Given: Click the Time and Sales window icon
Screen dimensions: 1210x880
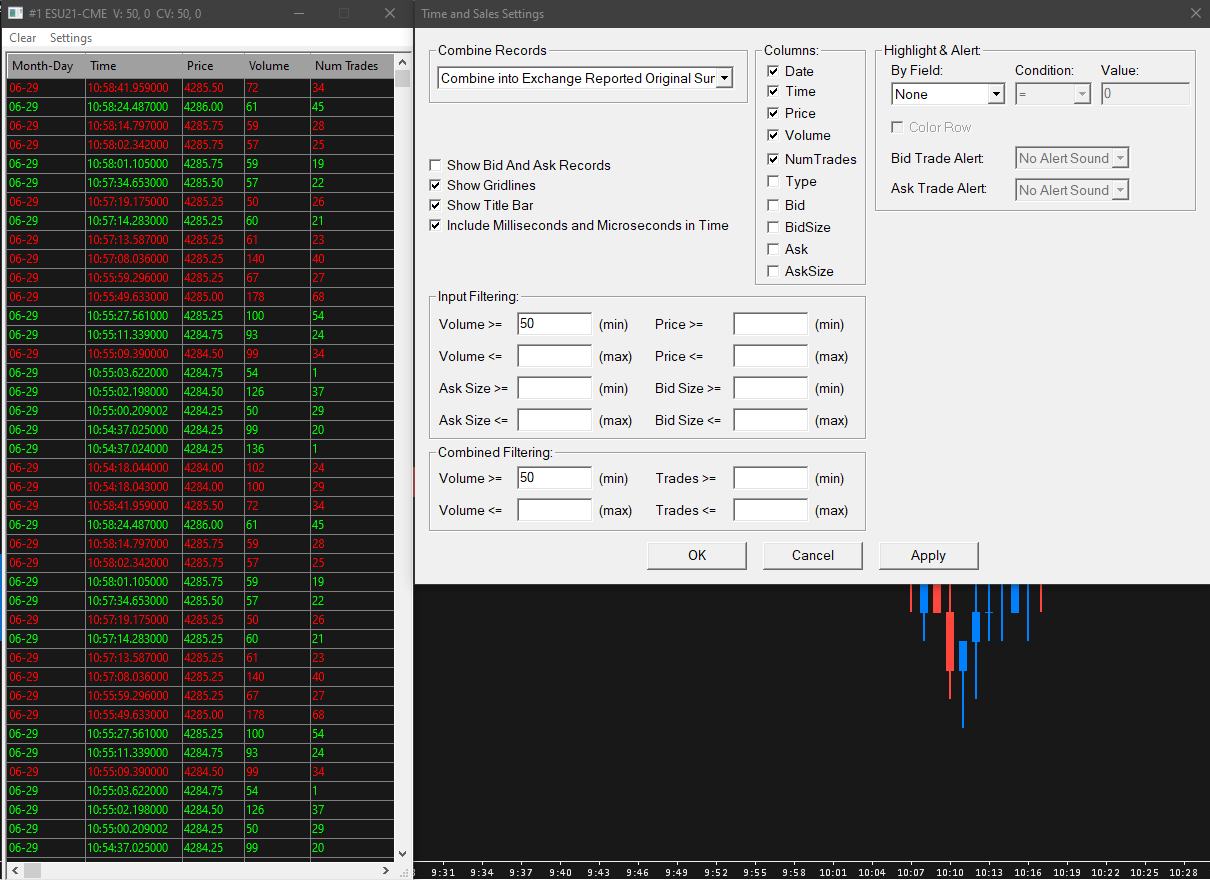Looking at the screenshot, I should tap(15, 13).
